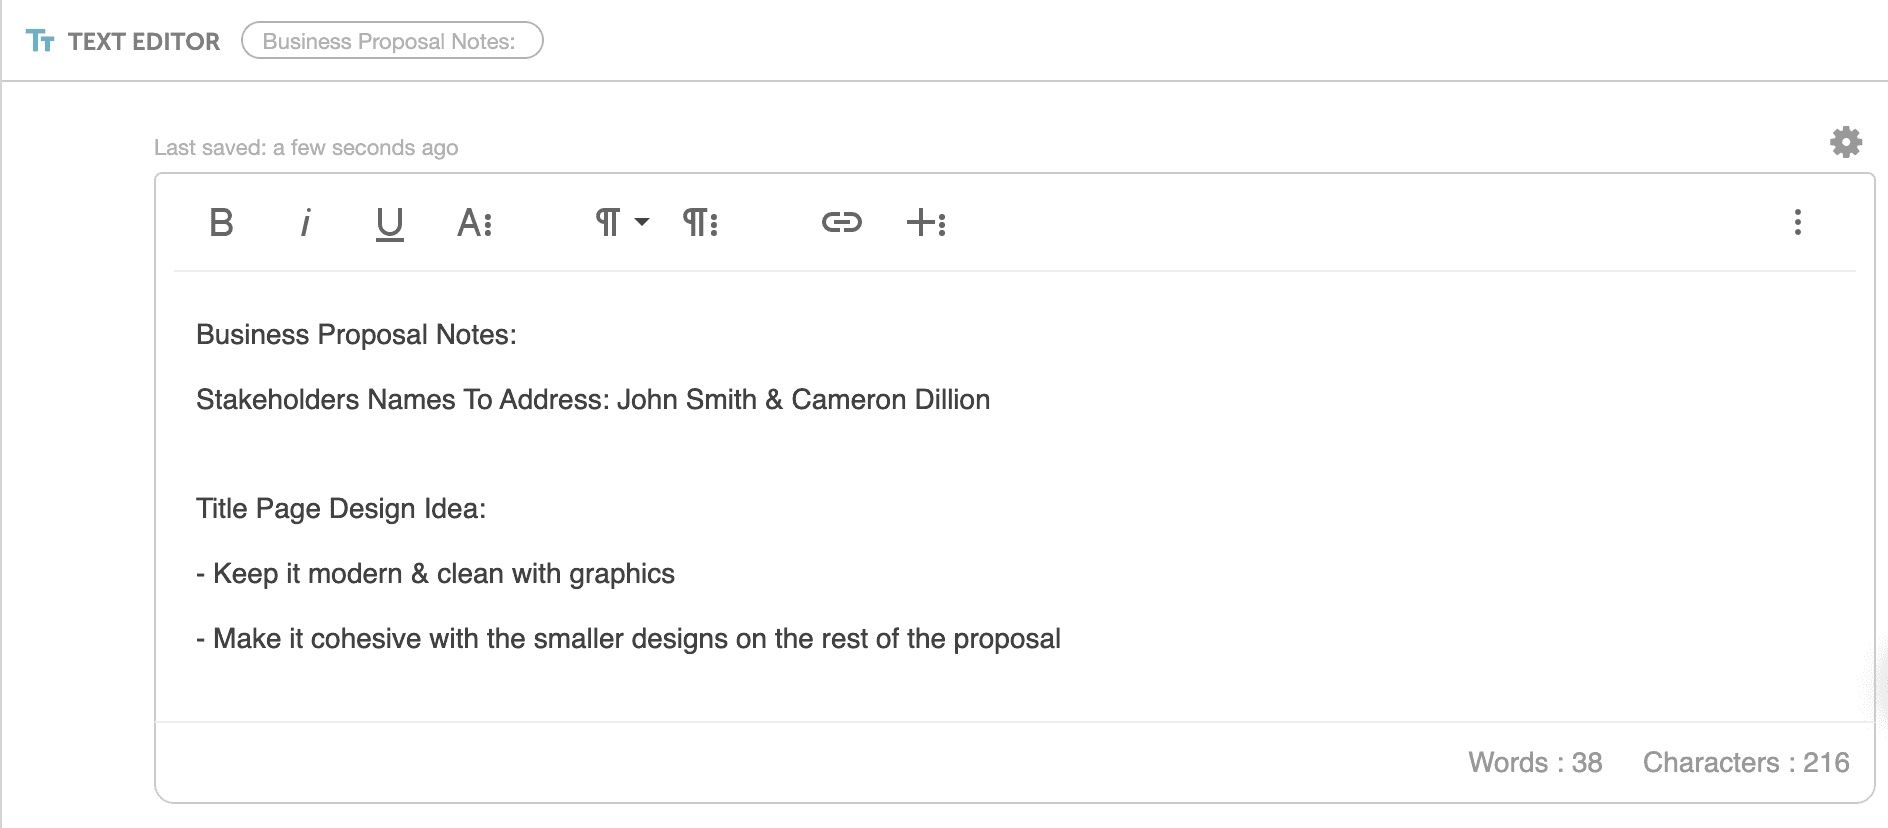The height and width of the screenshot is (828, 1888).
Task: Toggle underline formatting
Action: 389,223
